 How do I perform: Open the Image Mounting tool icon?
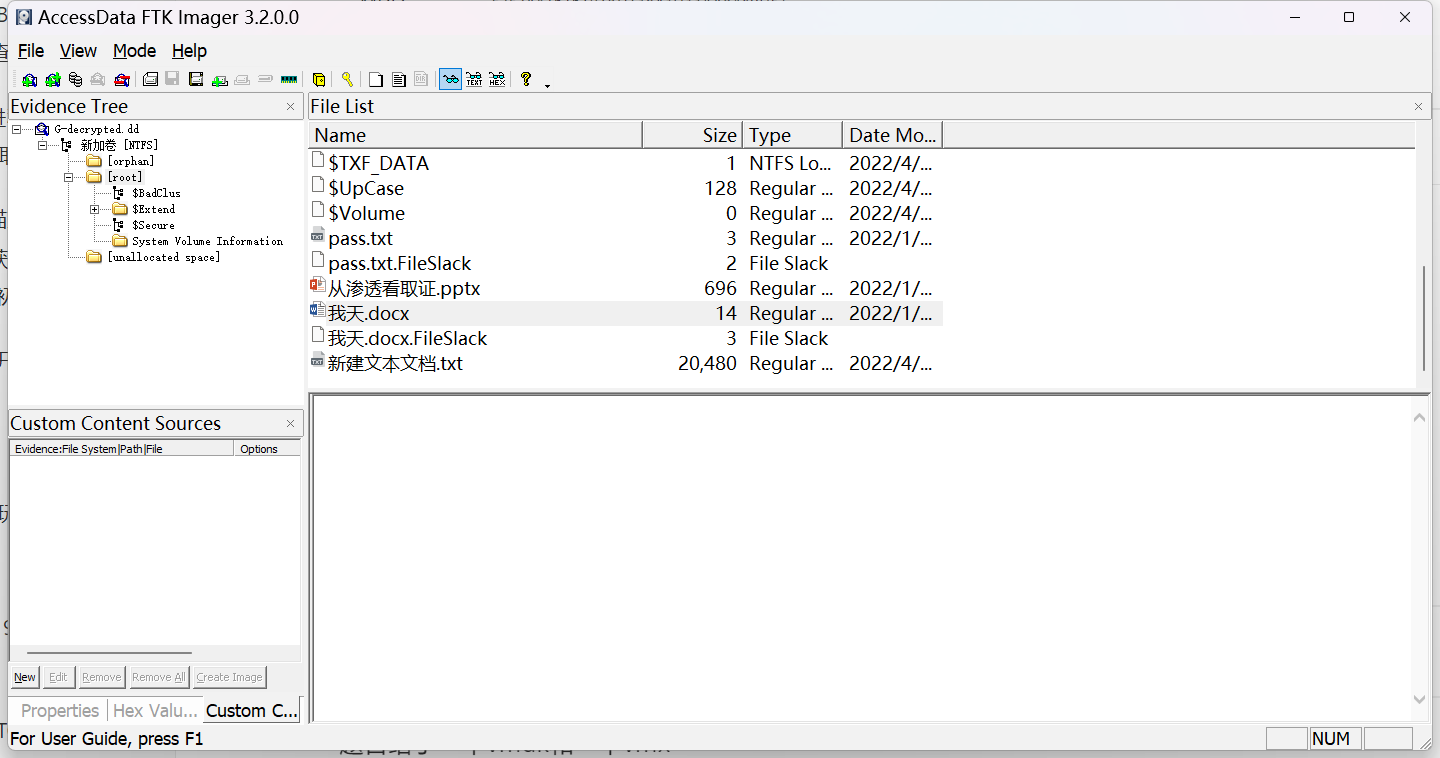point(75,80)
